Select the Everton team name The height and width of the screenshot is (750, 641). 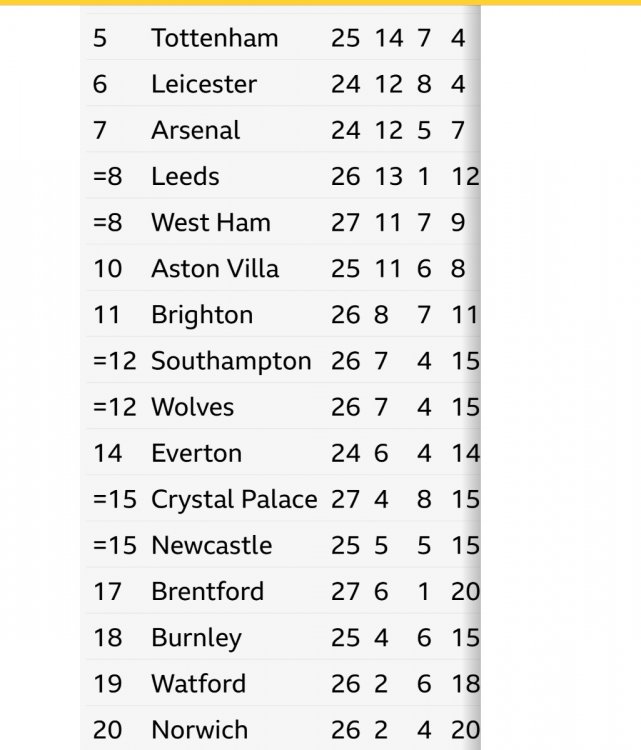(196, 453)
